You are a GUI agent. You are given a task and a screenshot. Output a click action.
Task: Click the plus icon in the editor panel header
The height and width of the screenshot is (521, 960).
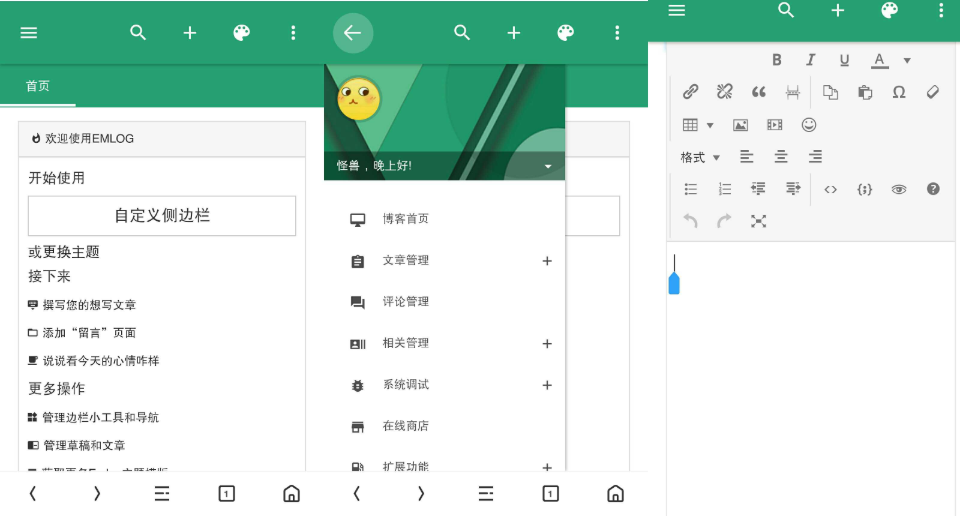click(x=838, y=10)
